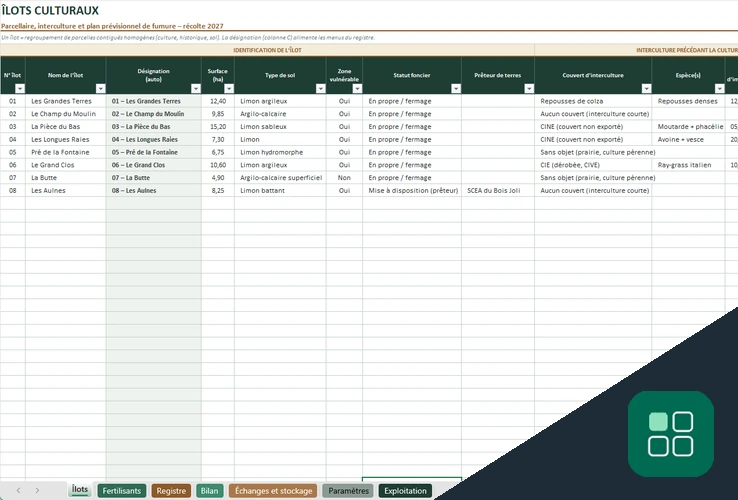Open the Espèce(s) filter dropdown
Screen dimensions: 738x500
719,89
